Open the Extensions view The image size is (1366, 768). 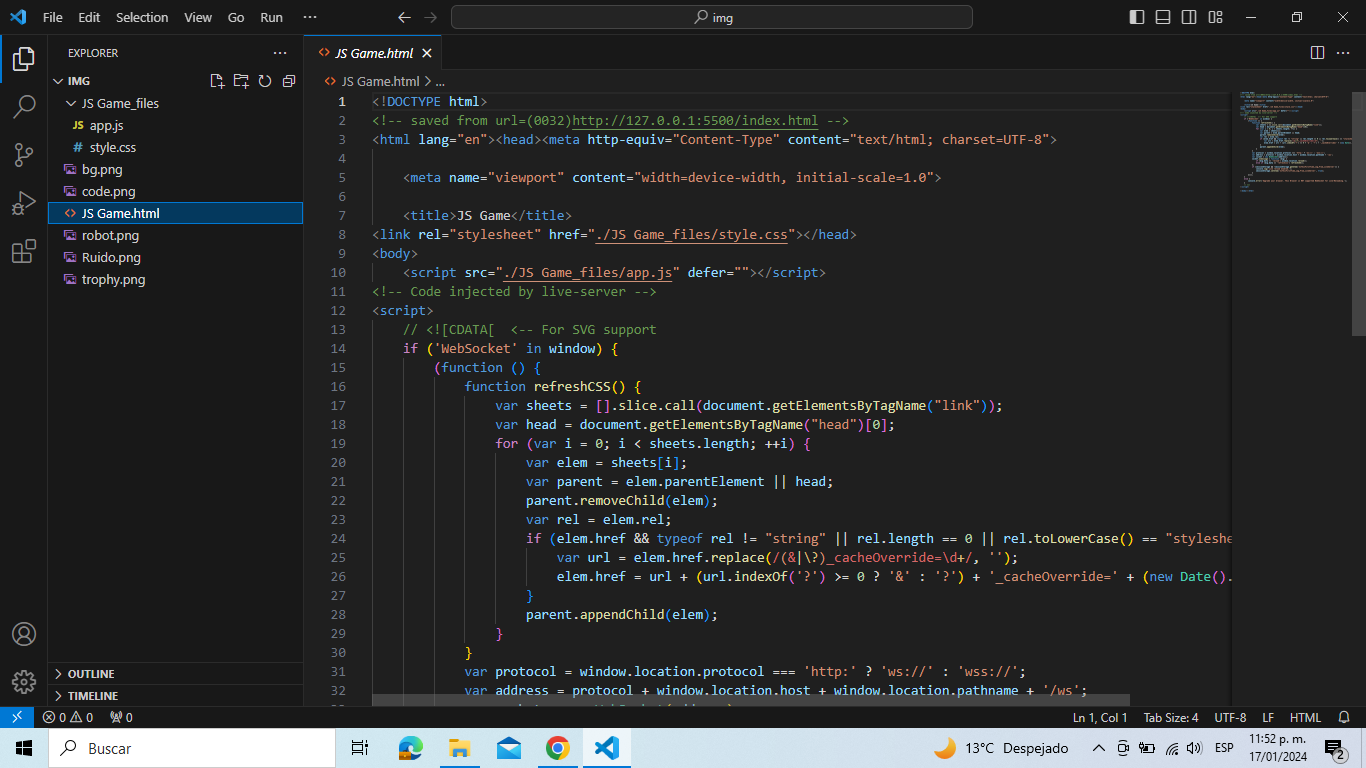[x=24, y=252]
